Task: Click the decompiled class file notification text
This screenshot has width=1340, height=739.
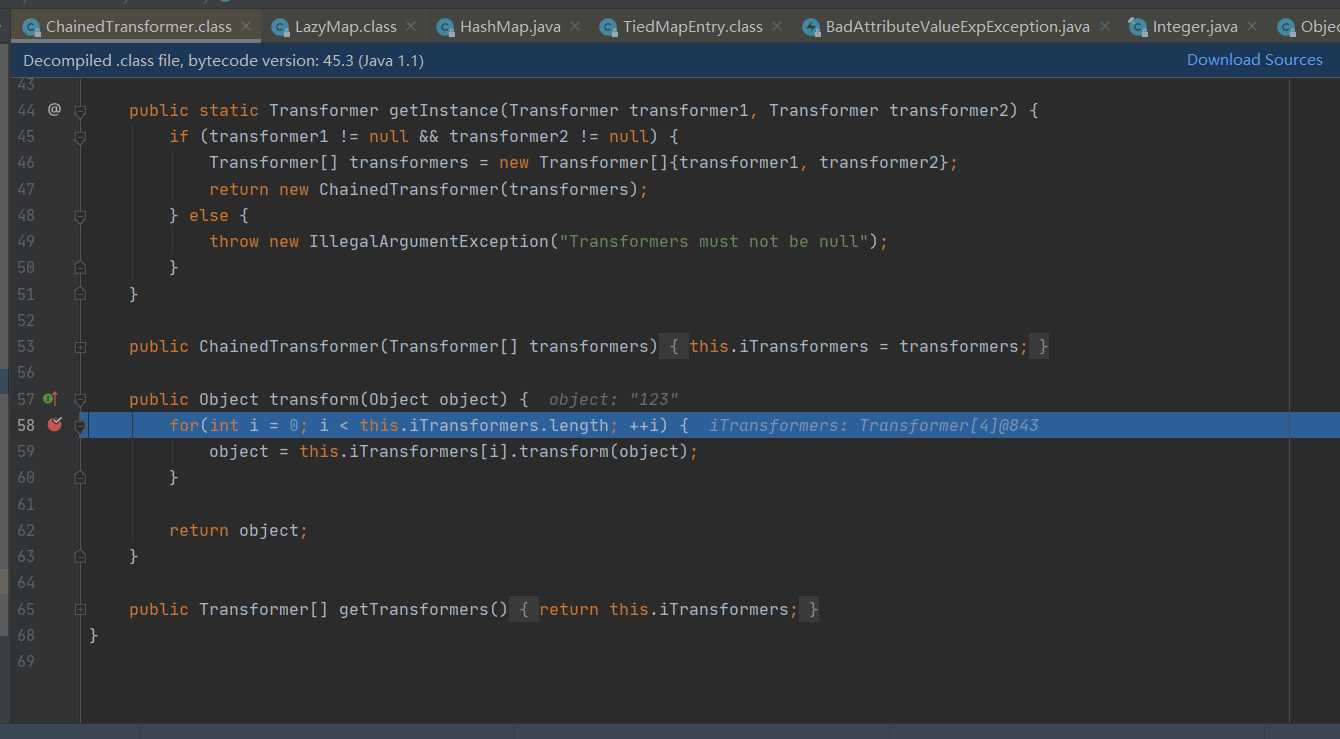Action: tap(224, 61)
